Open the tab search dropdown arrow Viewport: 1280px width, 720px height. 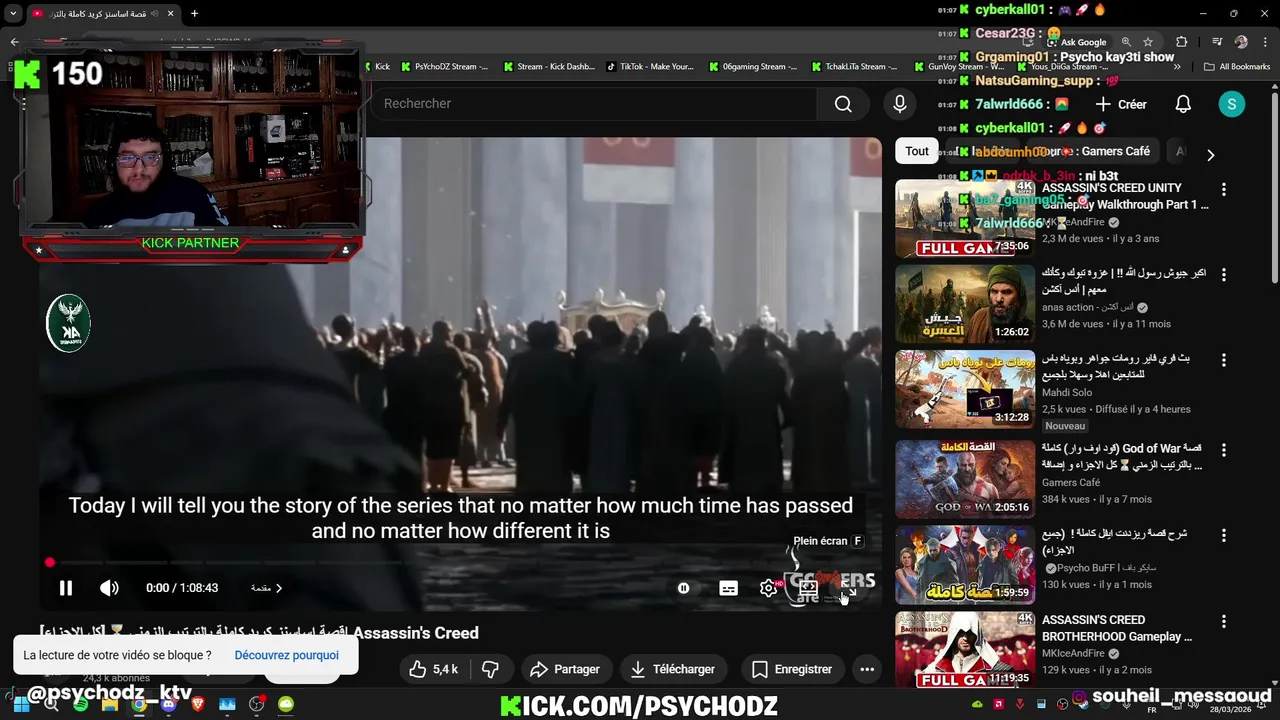point(13,14)
